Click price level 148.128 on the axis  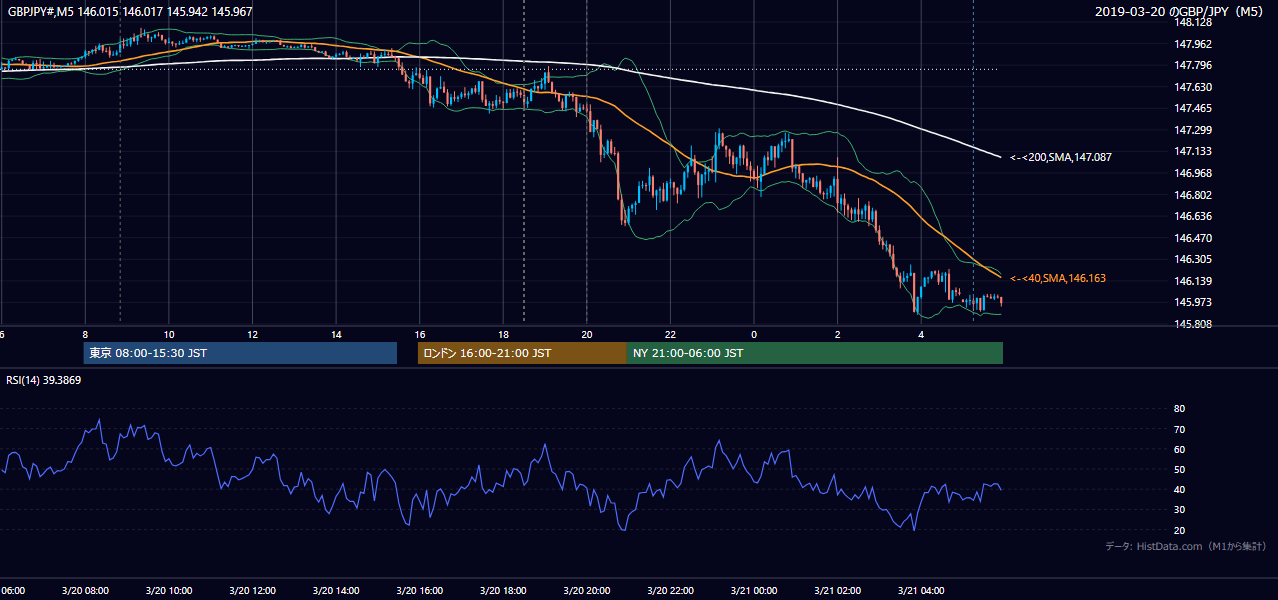pos(1193,23)
